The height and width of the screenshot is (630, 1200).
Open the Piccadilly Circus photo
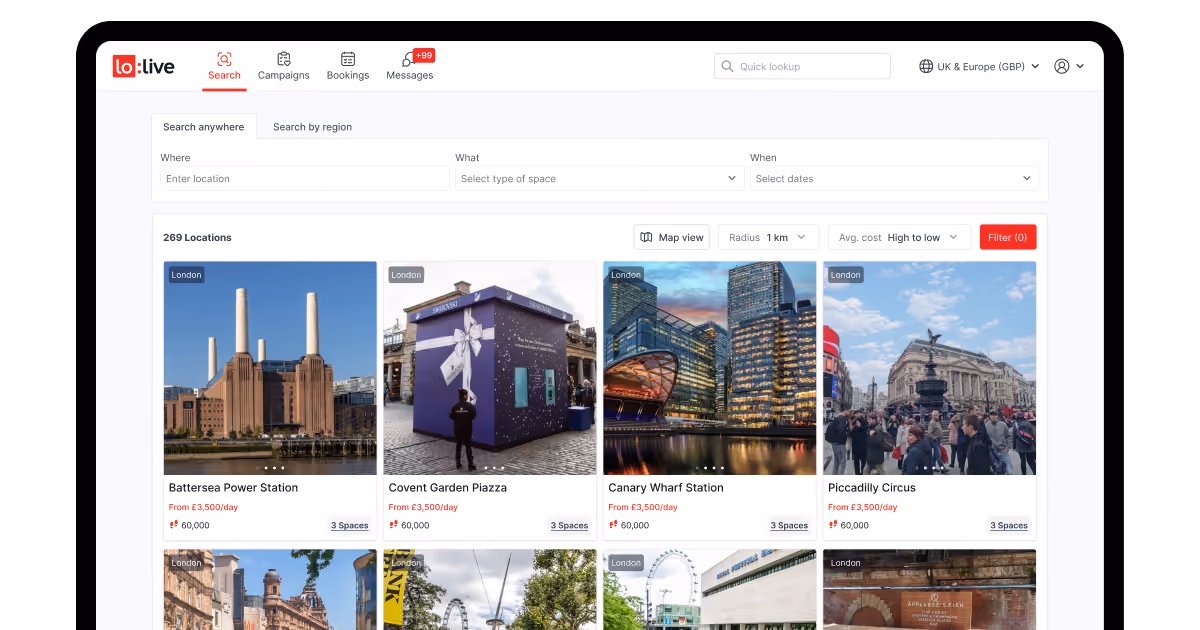point(930,368)
